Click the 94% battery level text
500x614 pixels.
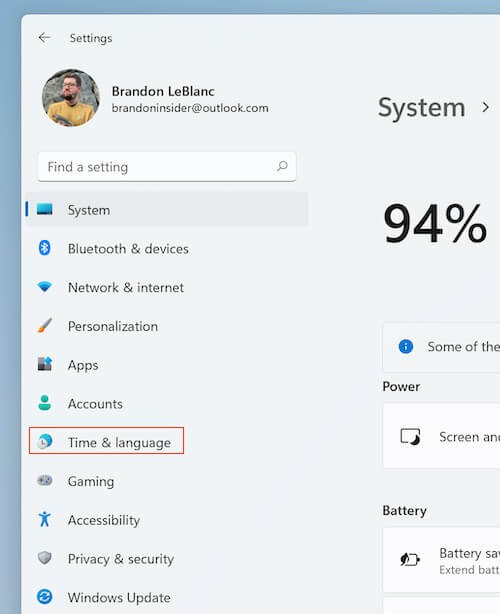tap(435, 224)
